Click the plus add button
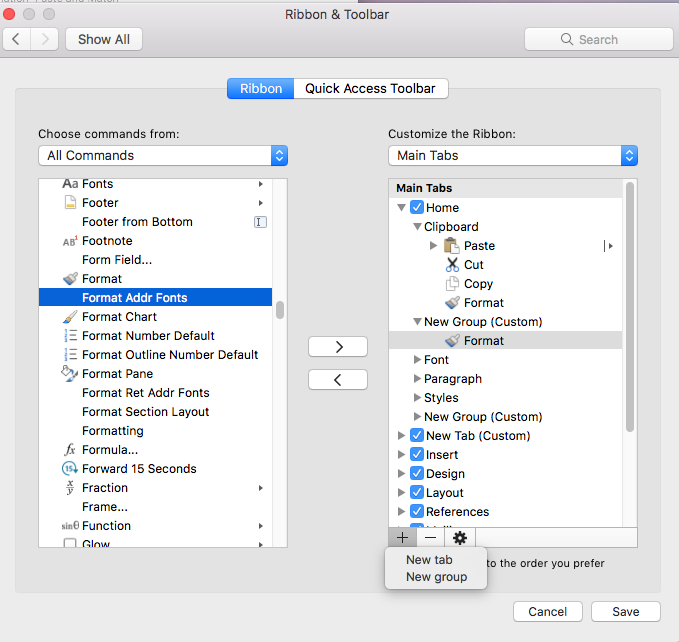The image size is (679, 642). [402, 538]
